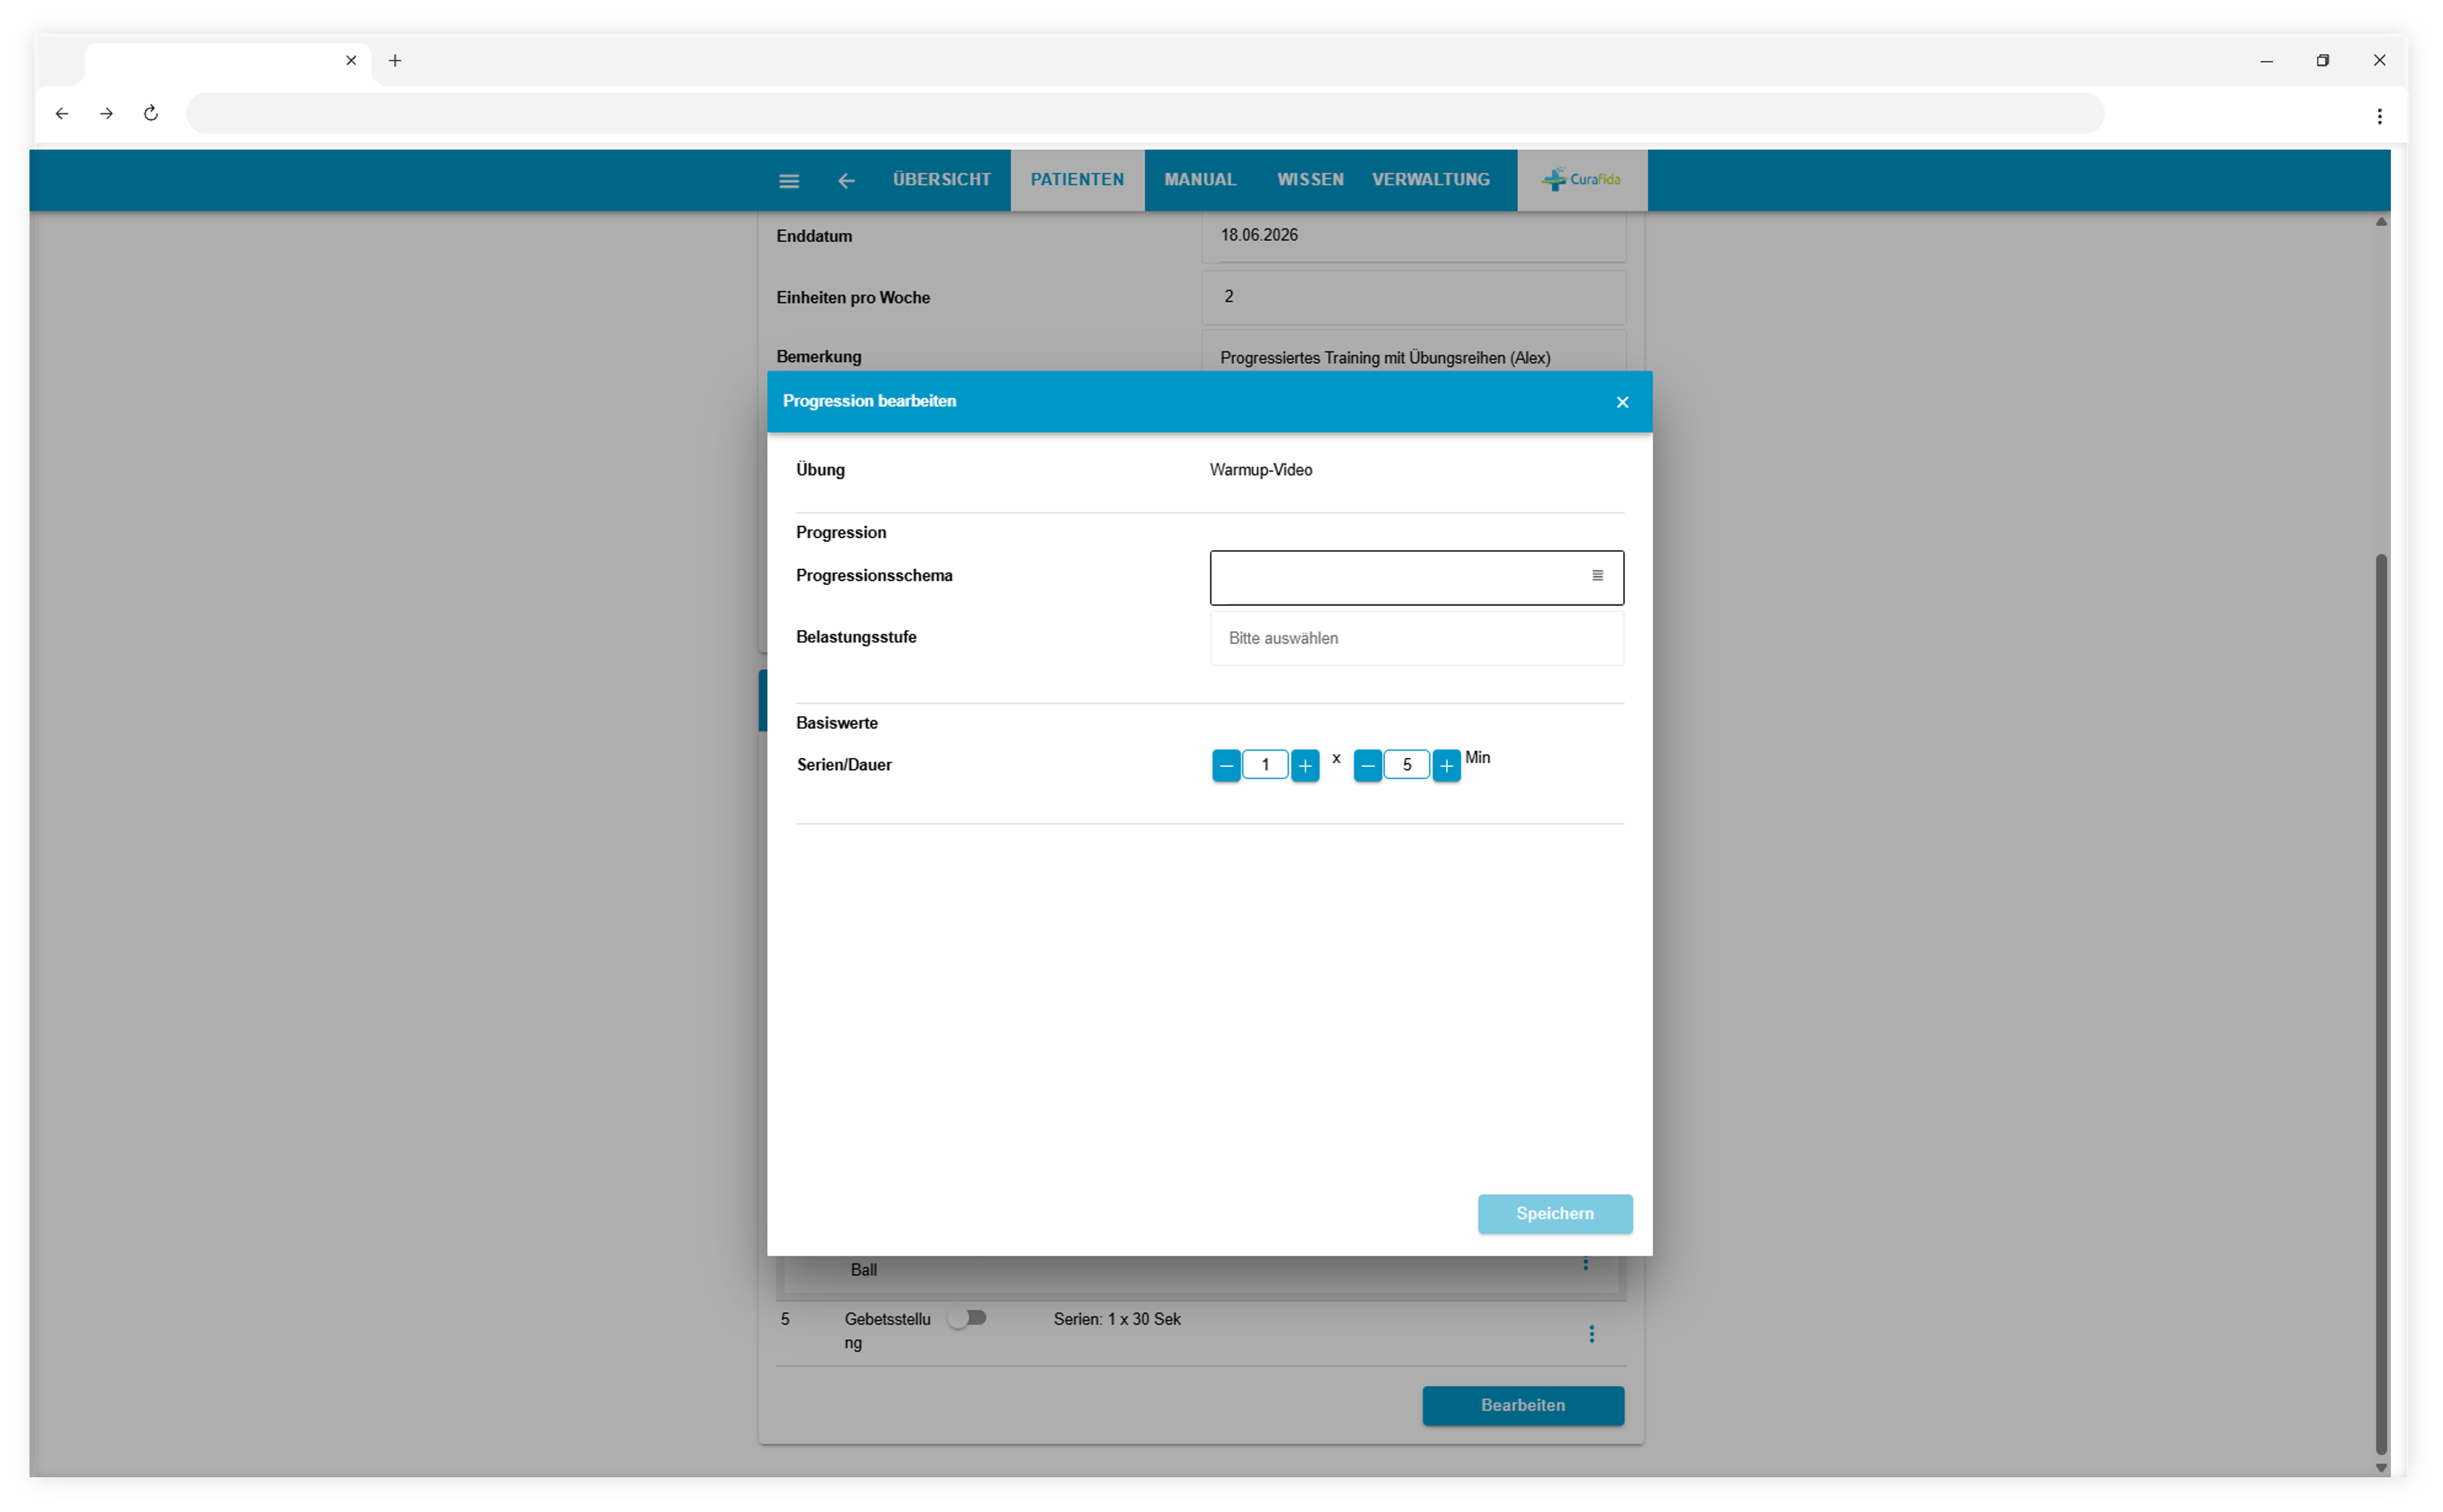Viewport: 2443px width, 1512px height.
Task: Click the Serien number field
Action: click(1265, 765)
